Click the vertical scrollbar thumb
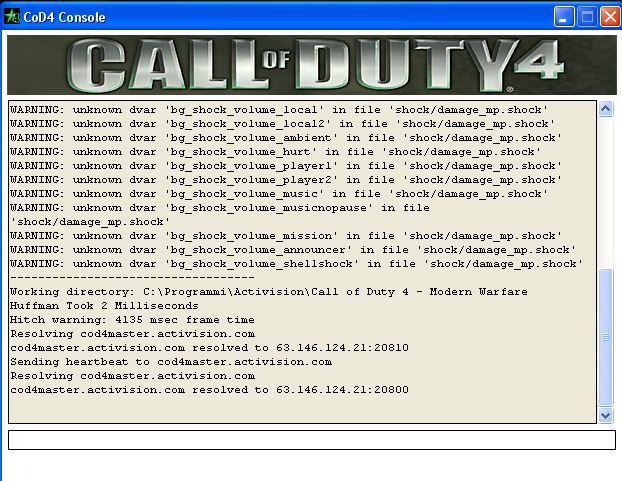 [605, 337]
